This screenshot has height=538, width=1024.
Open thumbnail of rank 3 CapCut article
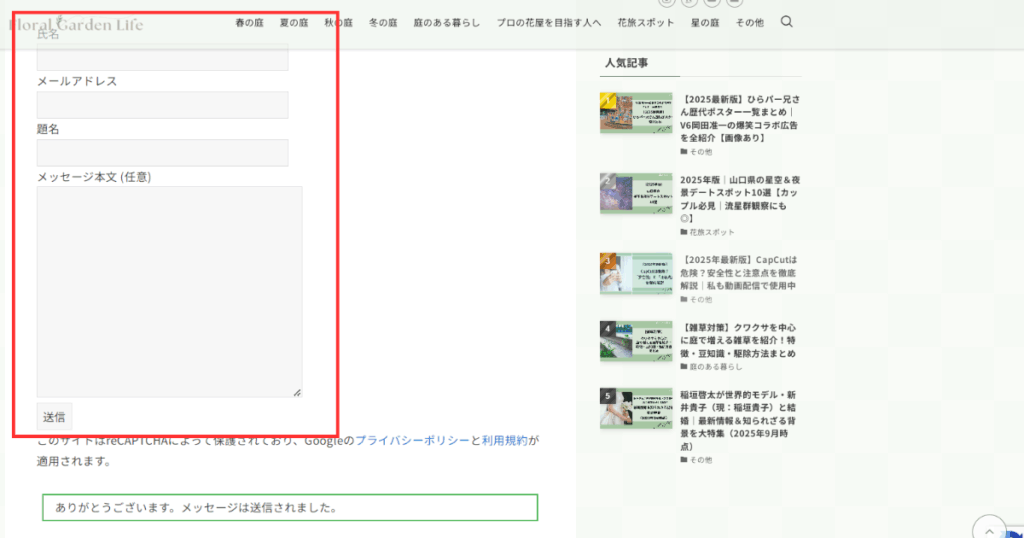pos(636,274)
